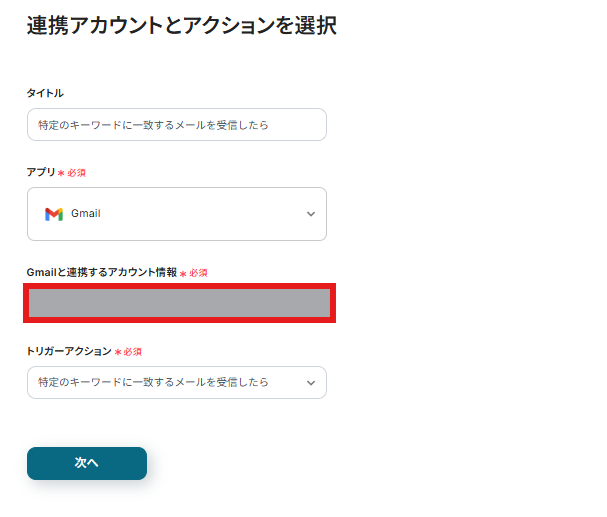Click the "Gmail" text in the app box
The image size is (607, 517).
point(86,214)
